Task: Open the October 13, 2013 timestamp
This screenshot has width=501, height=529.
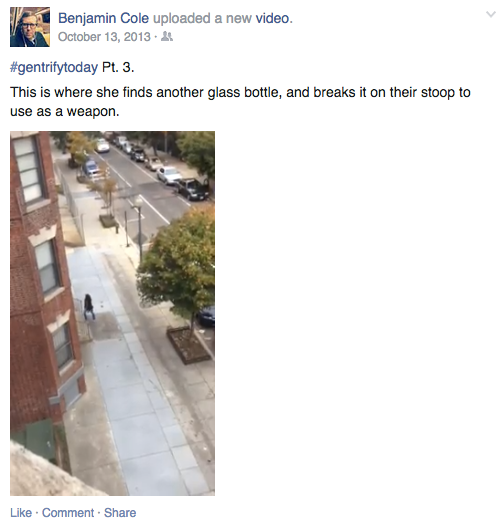Action: [104, 36]
